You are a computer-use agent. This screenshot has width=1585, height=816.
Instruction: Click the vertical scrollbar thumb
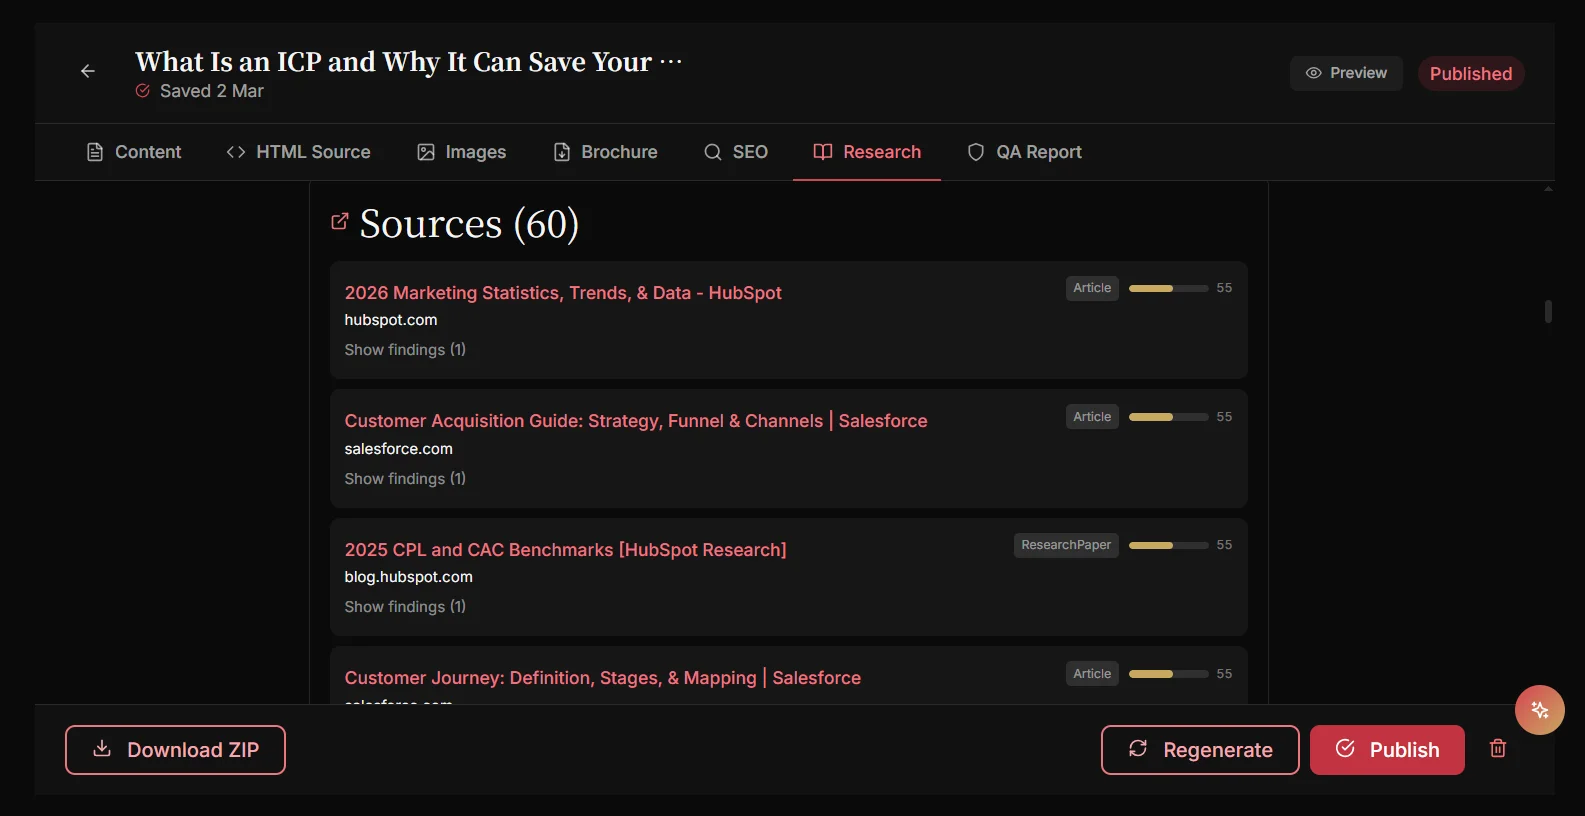coord(1548,312)
